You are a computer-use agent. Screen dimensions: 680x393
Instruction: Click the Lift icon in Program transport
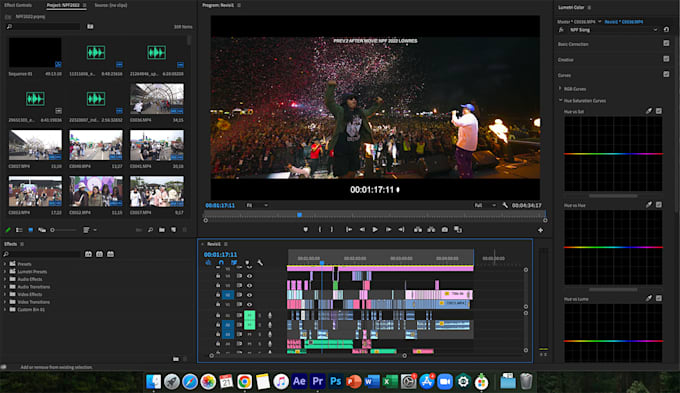click(418, 229)
